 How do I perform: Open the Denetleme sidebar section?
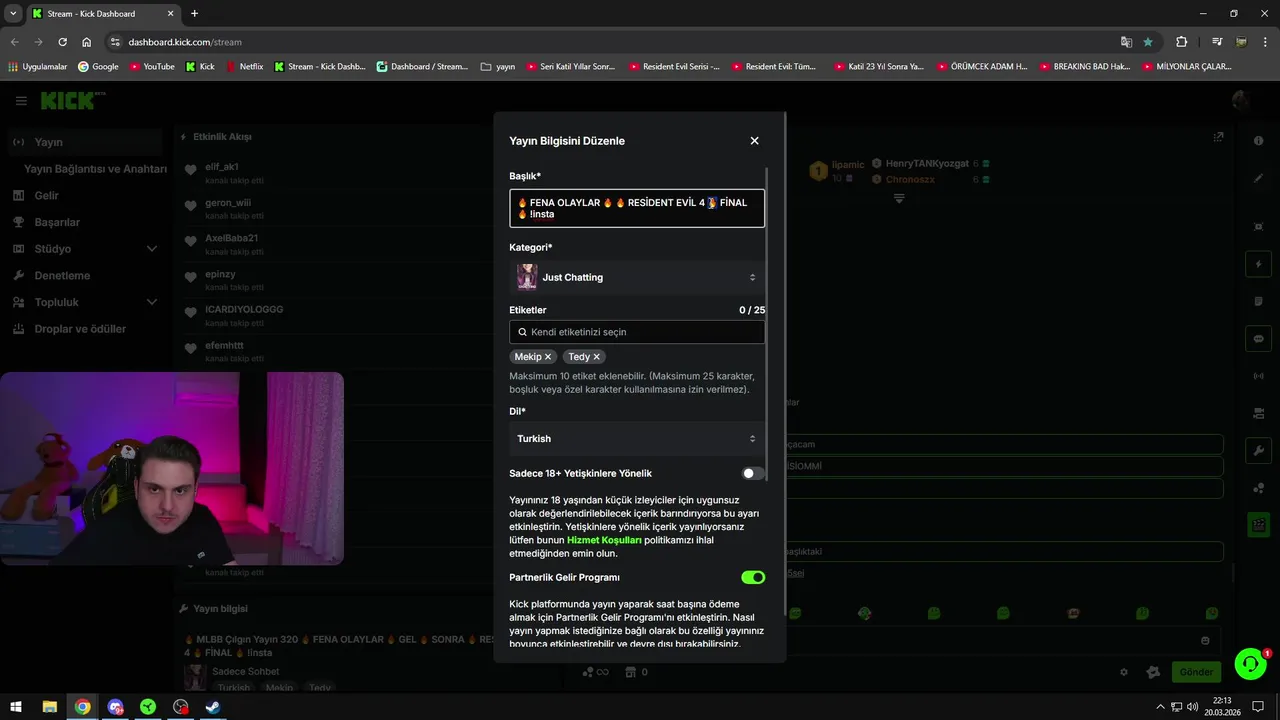pyautogui.click(x=62, y=275)
